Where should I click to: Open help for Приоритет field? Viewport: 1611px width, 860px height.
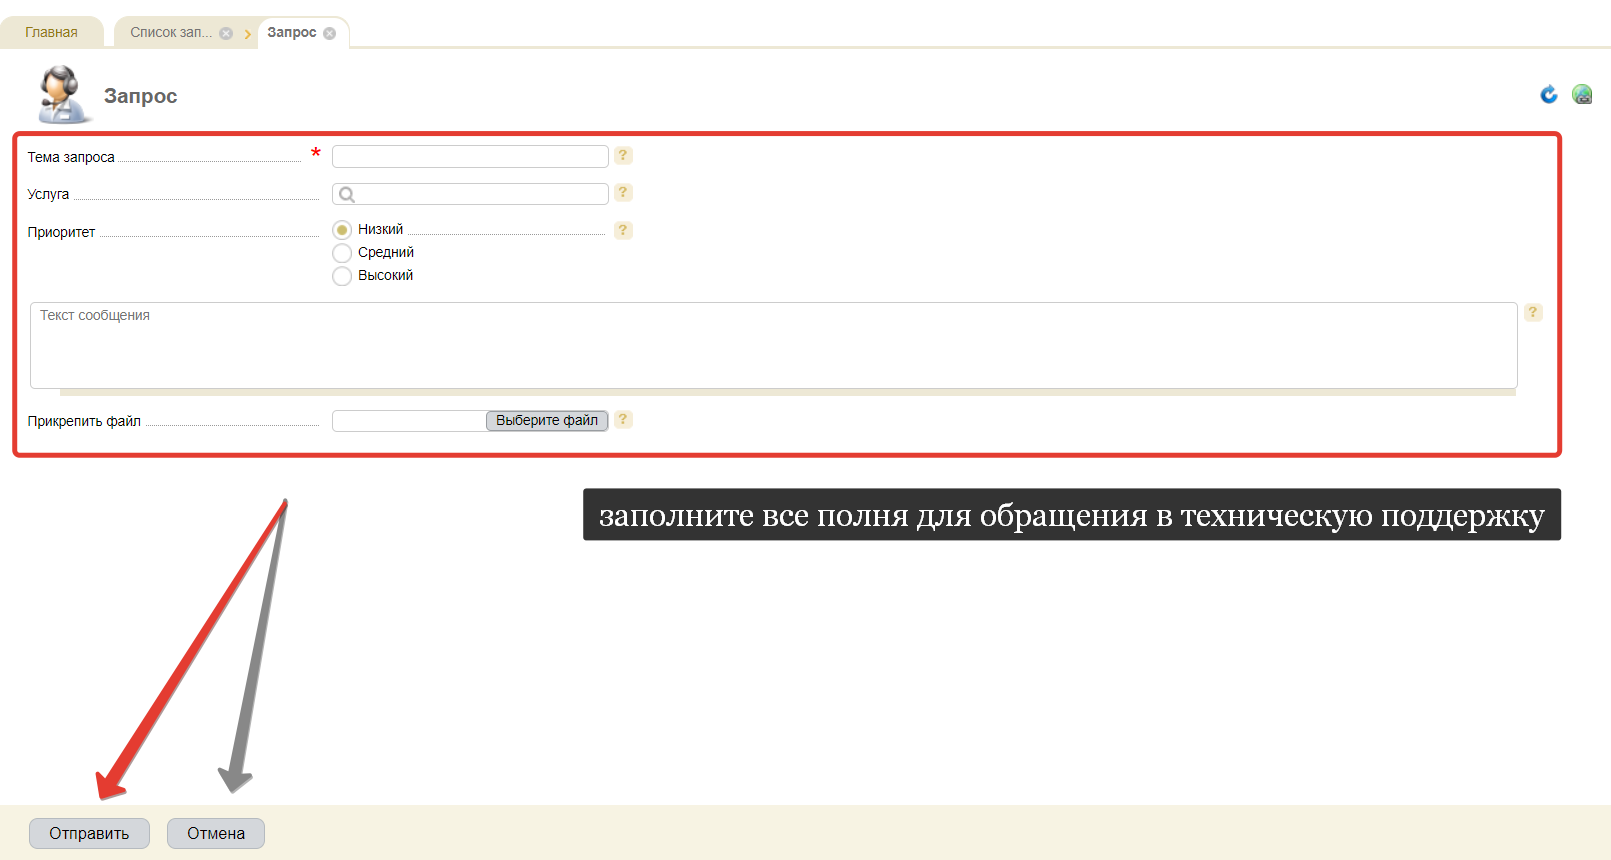click(623, 230)
